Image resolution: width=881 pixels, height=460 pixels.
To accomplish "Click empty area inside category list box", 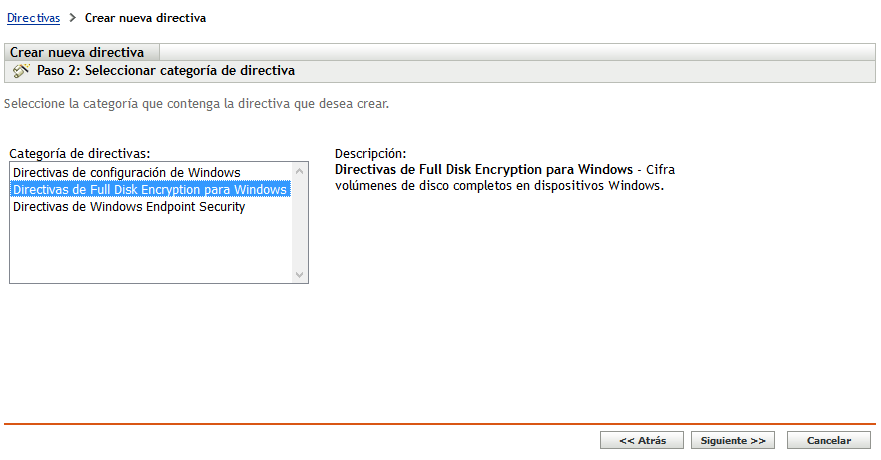I will pos(150,250).
